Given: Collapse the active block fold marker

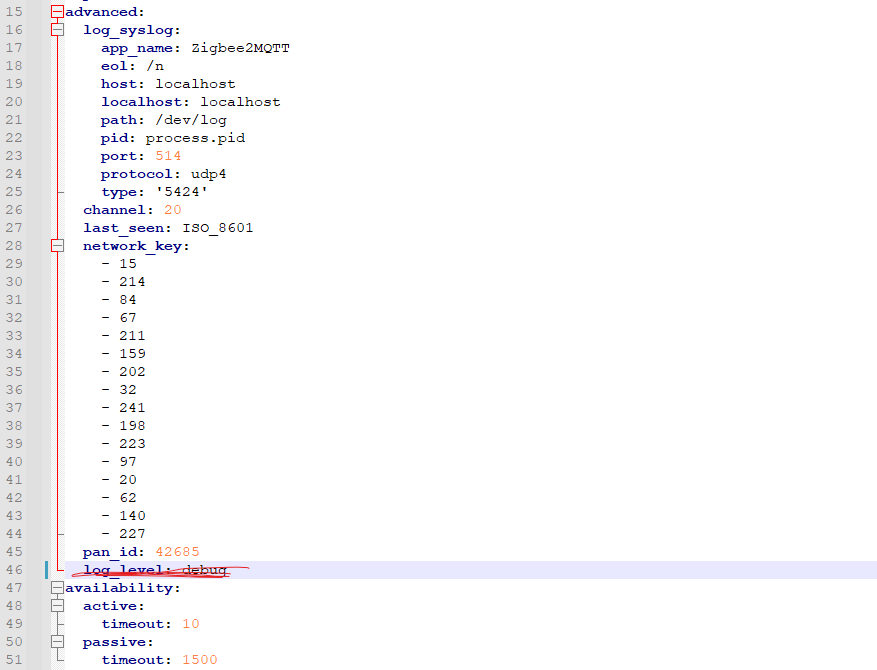Looking at the screenshot, I should click(57, 606).
